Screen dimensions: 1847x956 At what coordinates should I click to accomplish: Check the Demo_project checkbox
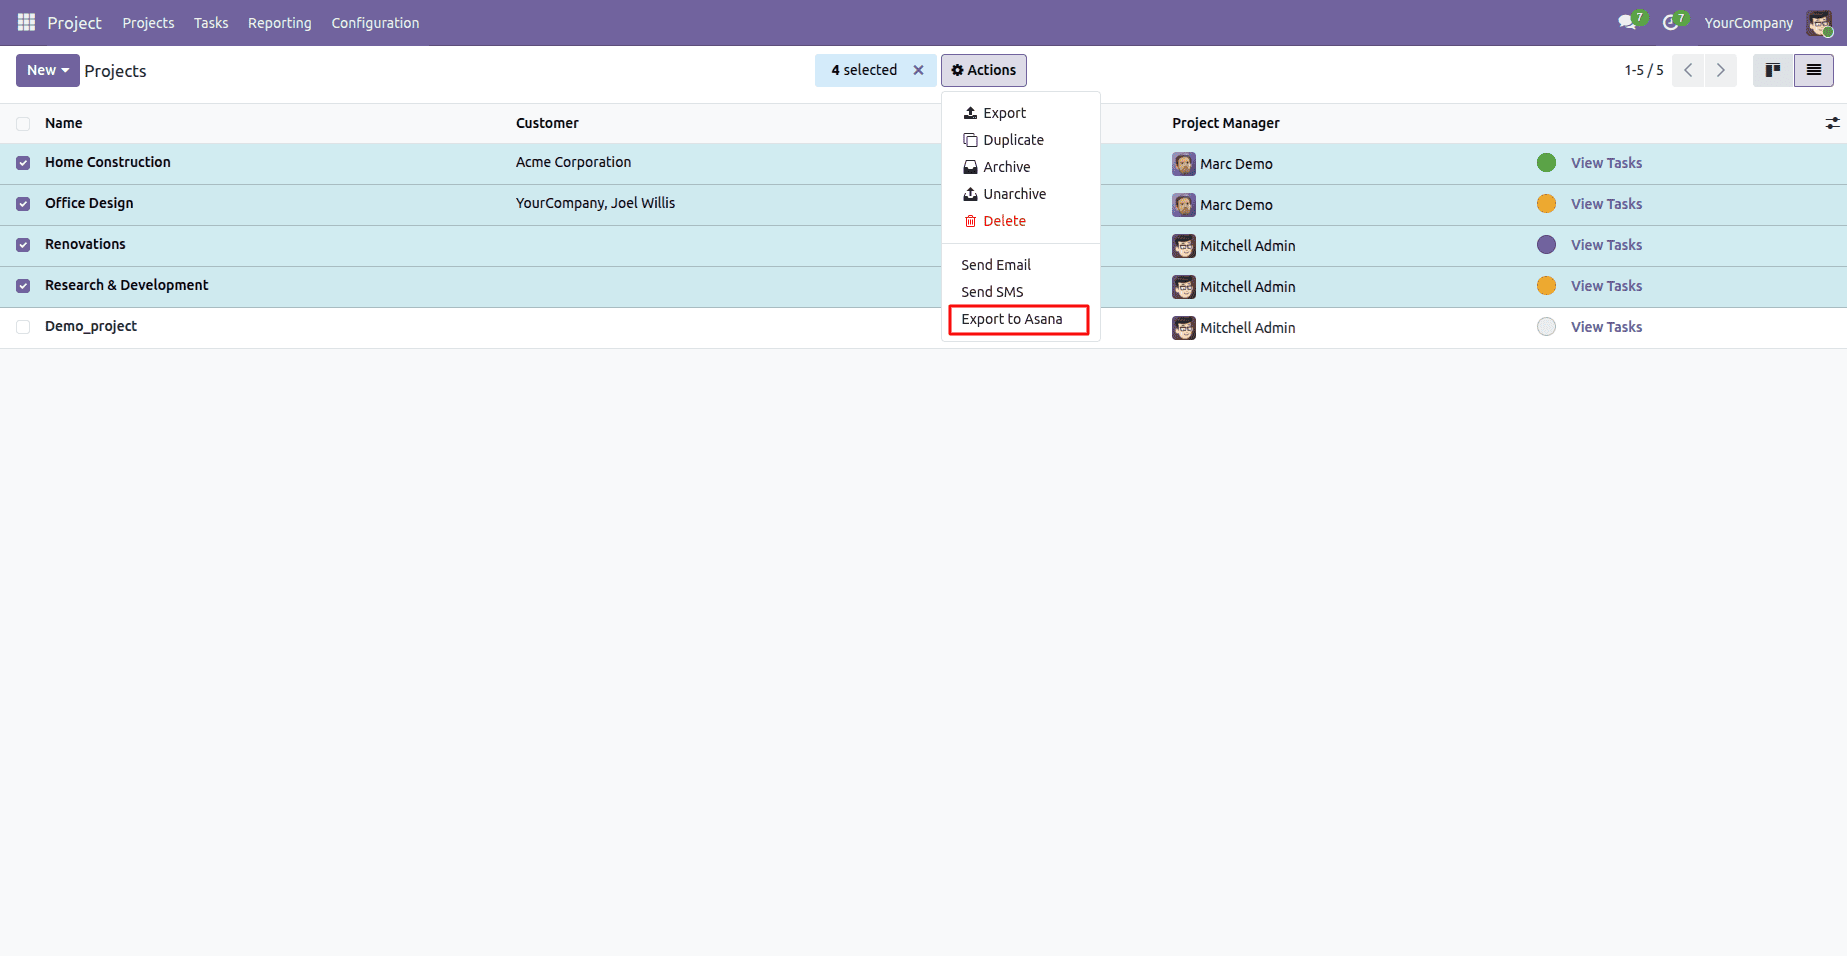pyautogui.click(x=23, y=327)
